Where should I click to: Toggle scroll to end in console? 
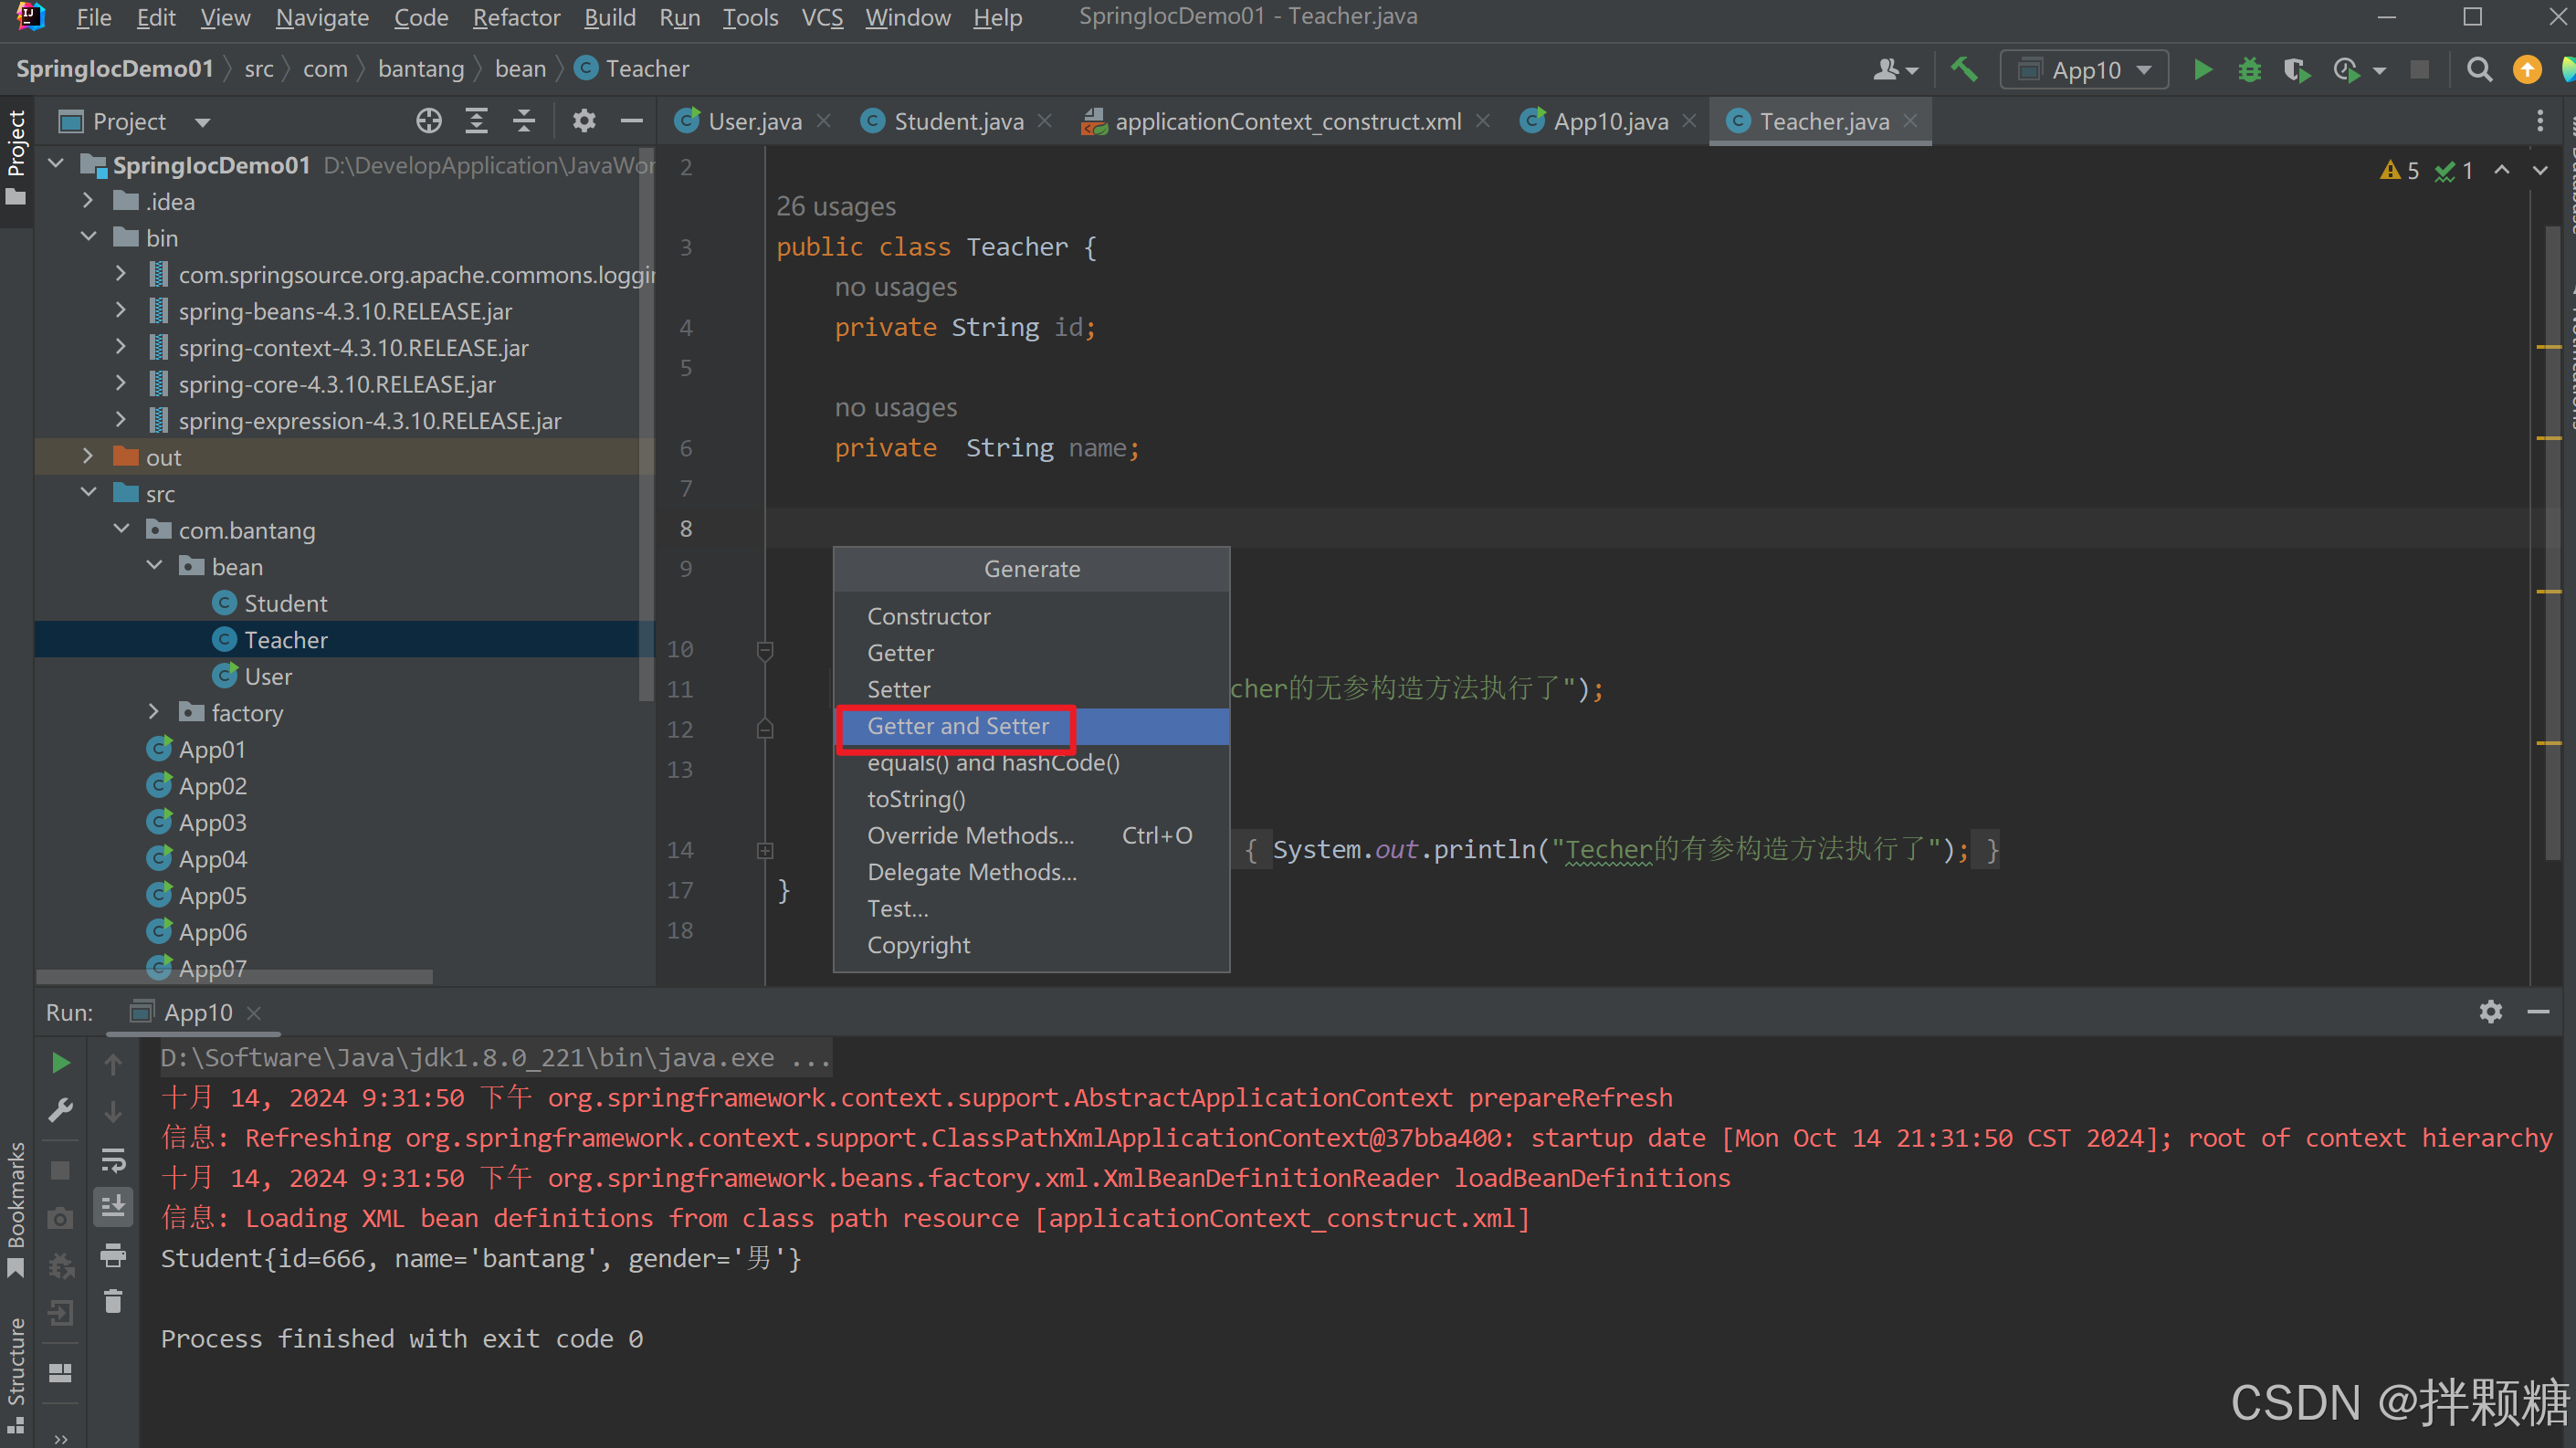coord(113,1206)
